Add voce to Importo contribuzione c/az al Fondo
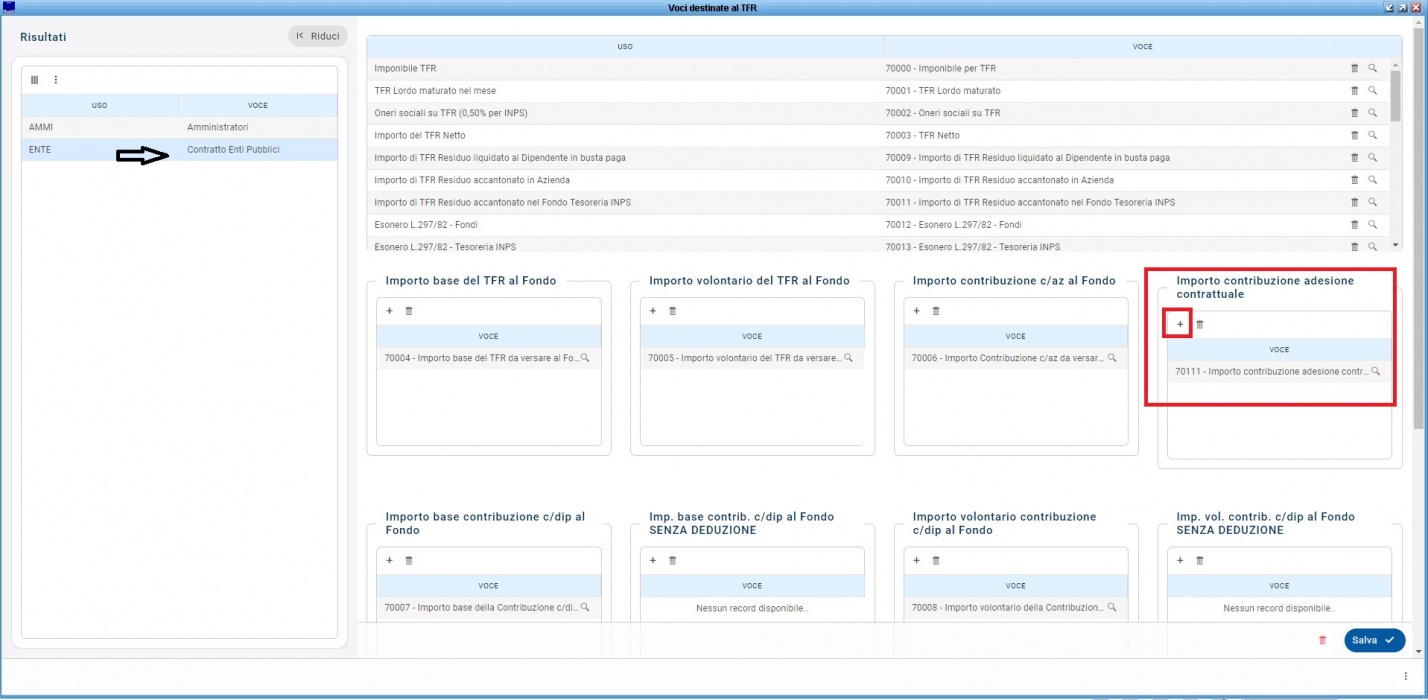Screen dimensions: 1428x700 click(x=917, y=311)
